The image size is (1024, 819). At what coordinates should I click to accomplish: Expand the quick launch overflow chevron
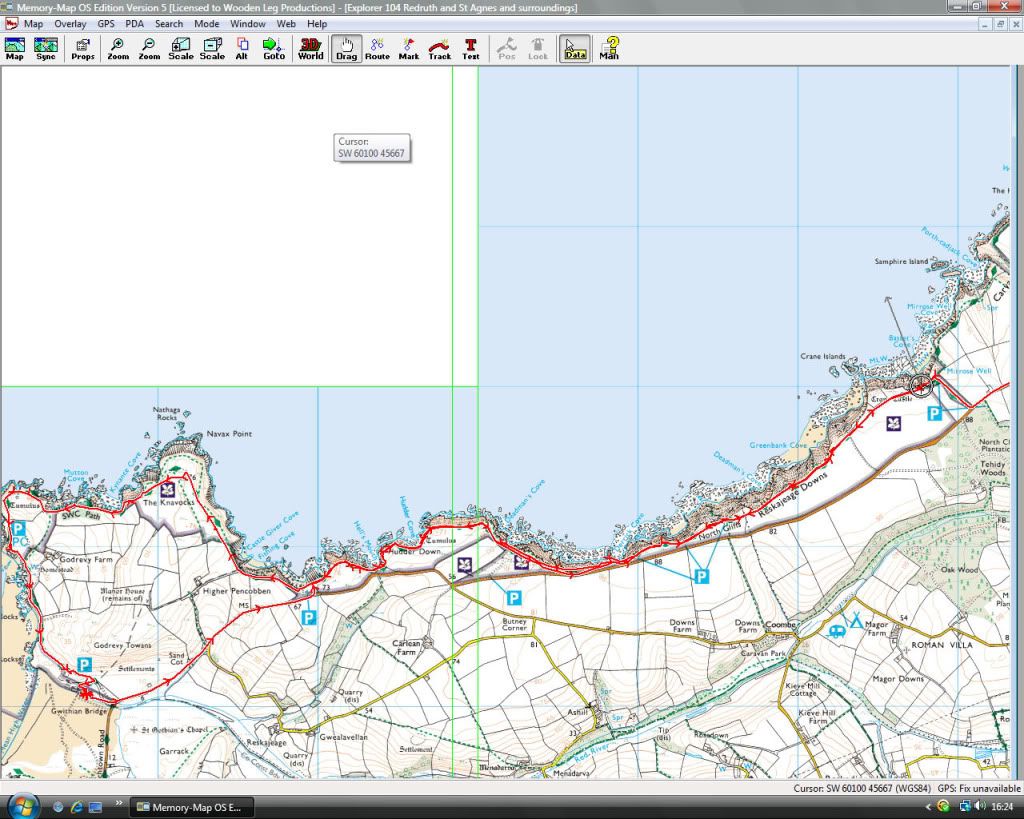click(119, 803)
